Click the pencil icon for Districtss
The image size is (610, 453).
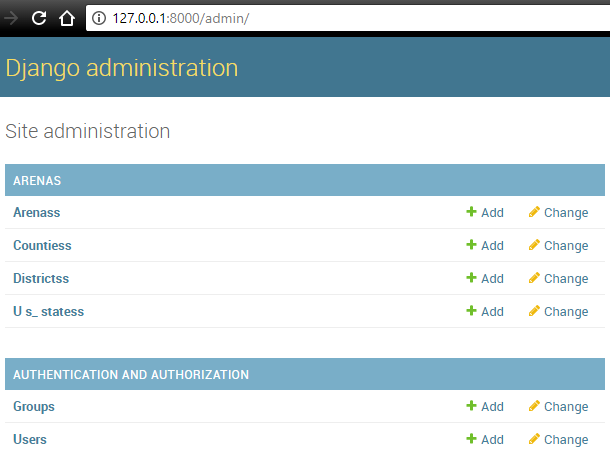534,277
